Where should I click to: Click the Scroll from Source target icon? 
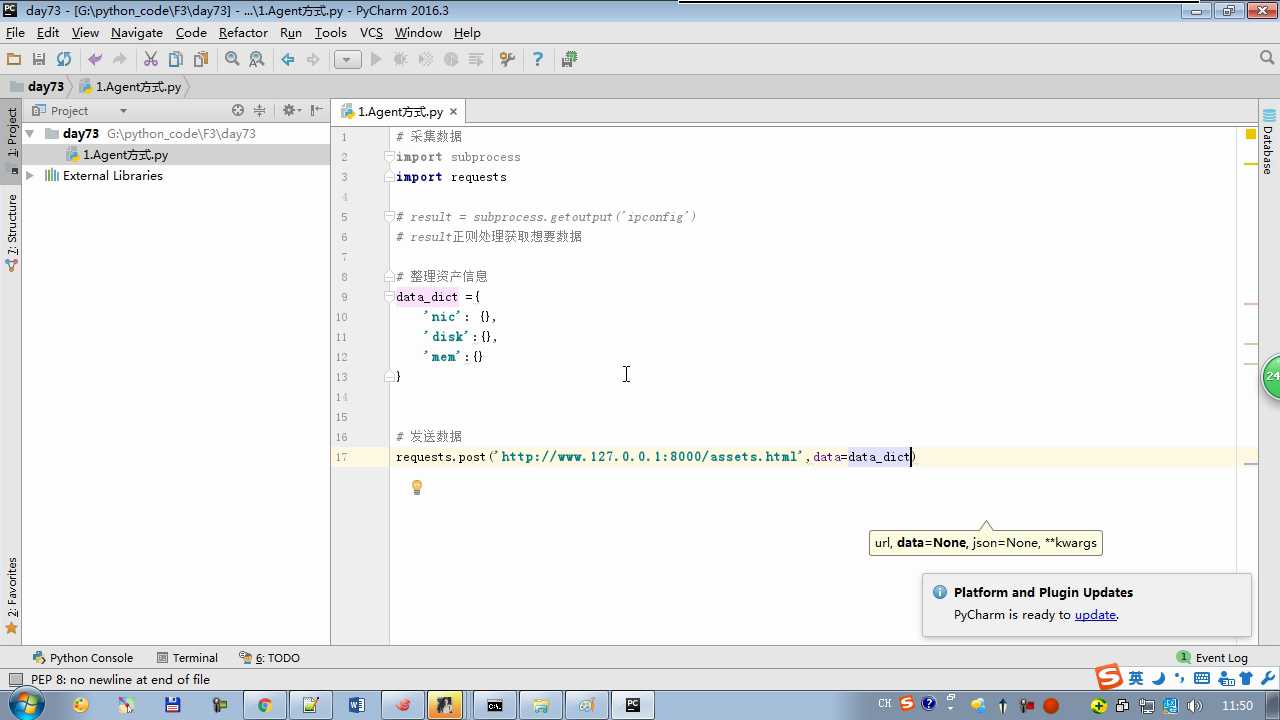click(x=238, y=111)
